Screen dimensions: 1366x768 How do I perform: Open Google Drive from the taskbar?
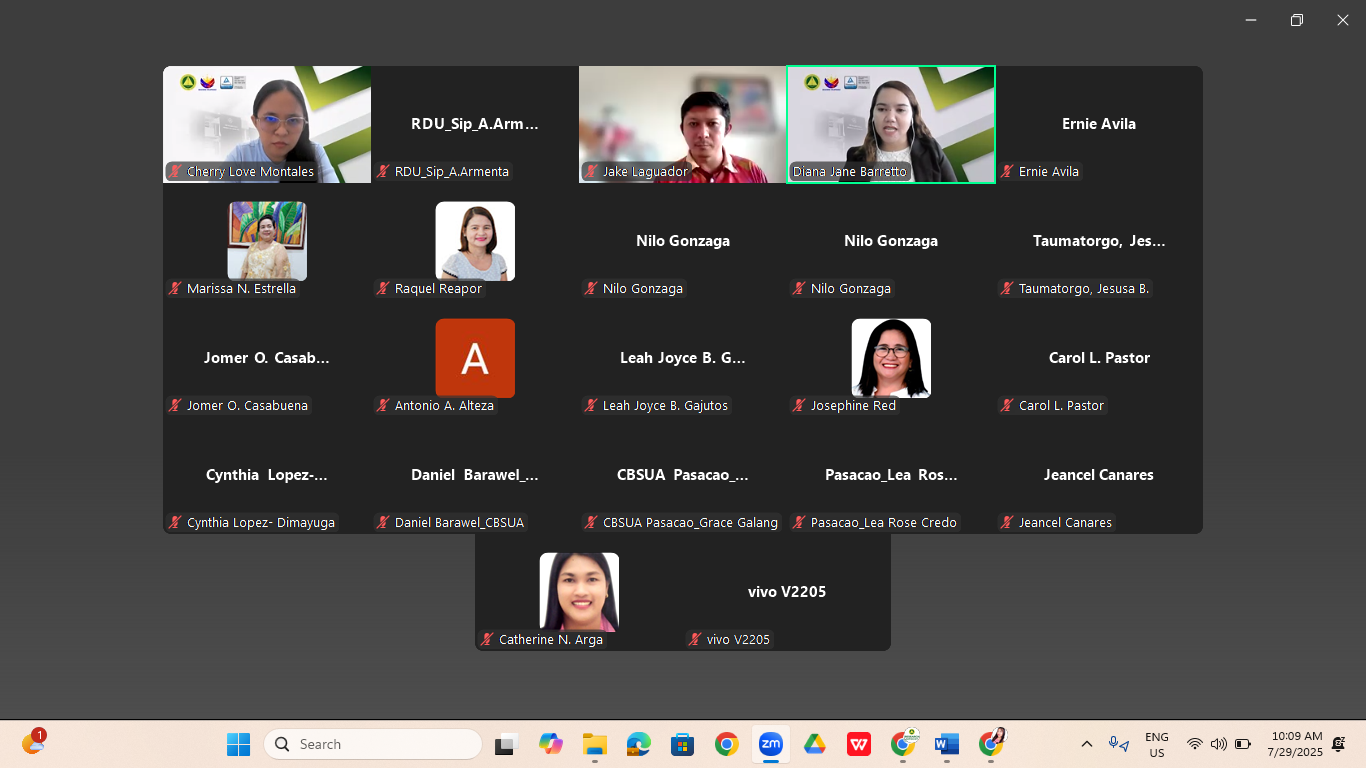(814, 744)
